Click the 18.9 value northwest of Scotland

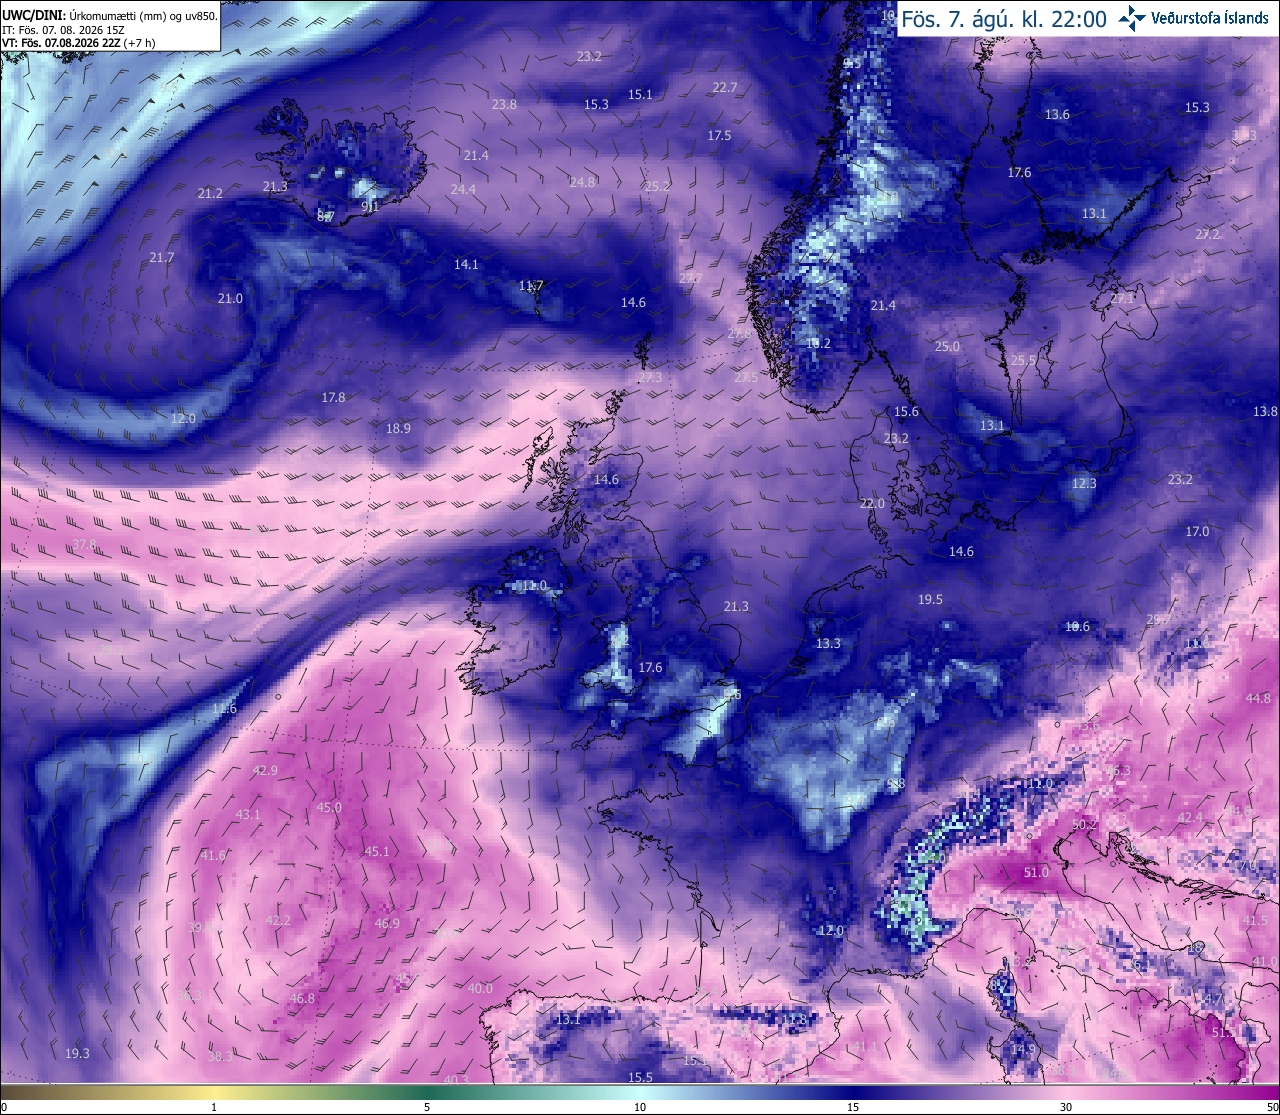[x=398, y=428]
